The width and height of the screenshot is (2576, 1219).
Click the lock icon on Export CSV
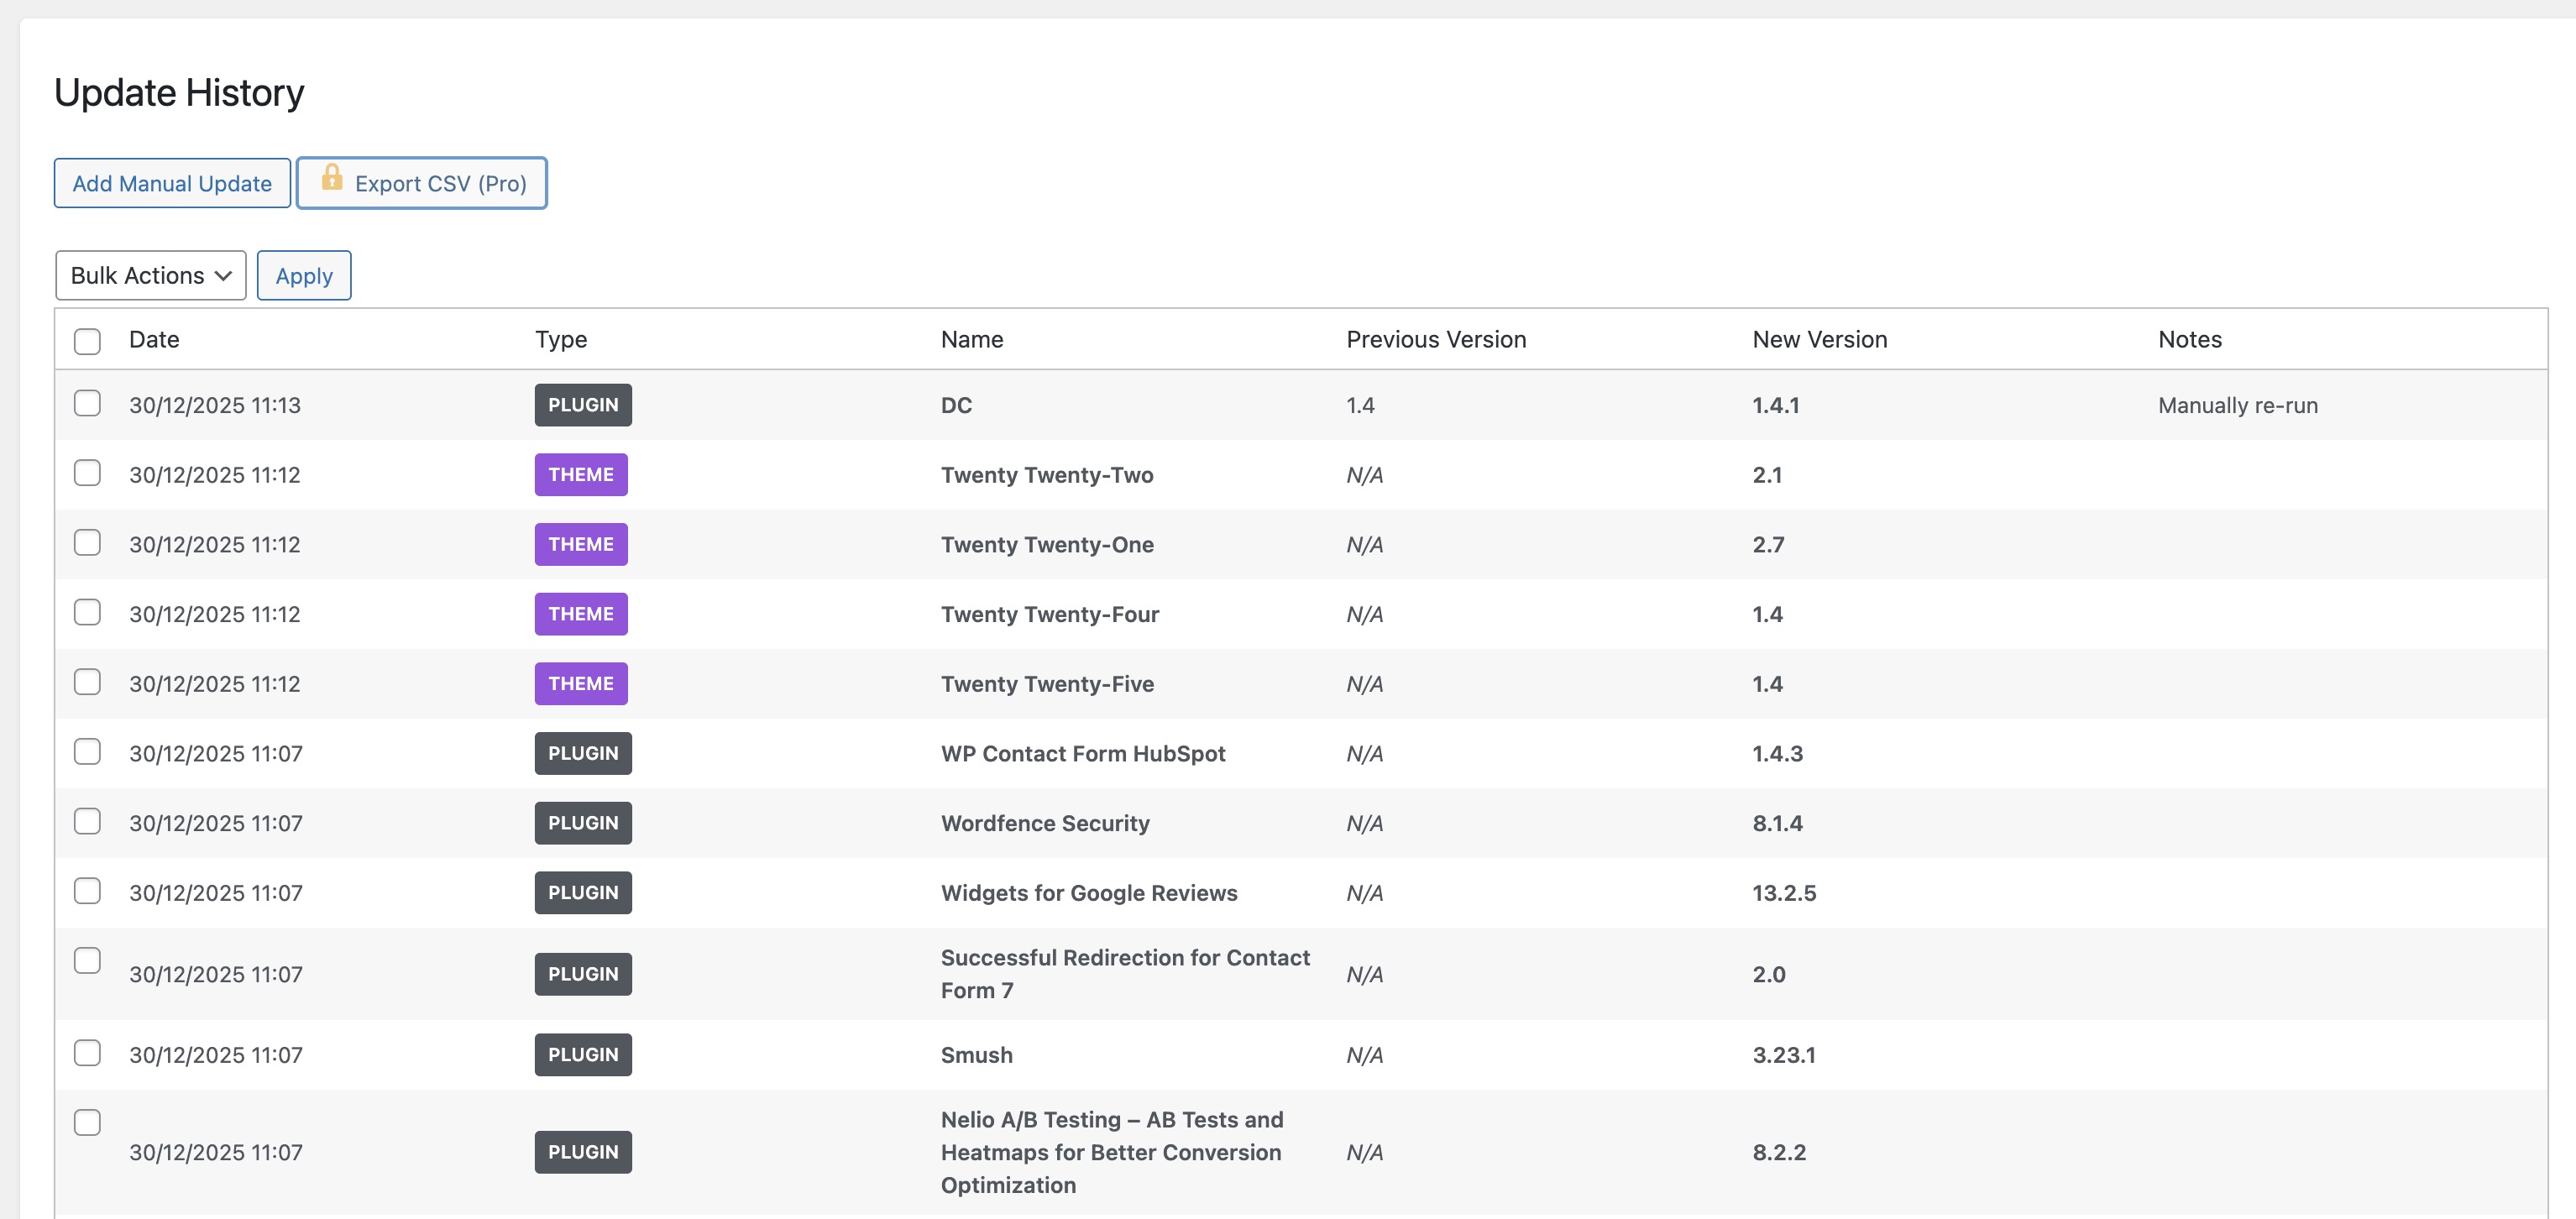(x=332, y=178)
